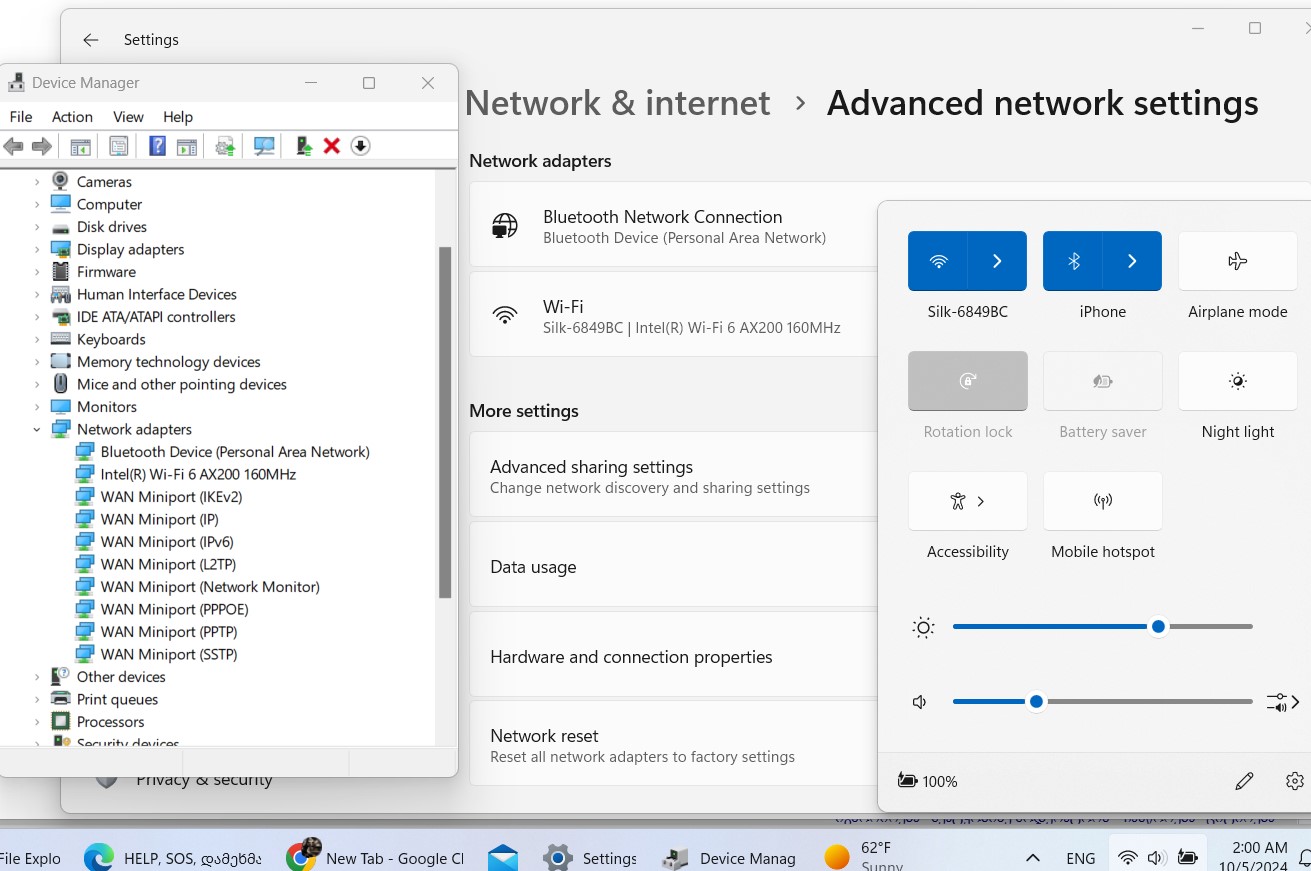The width and height of the screenshot is (1311, 871).
Task: Open the View menu in Device Manager
Action: [x=128, y=117]
